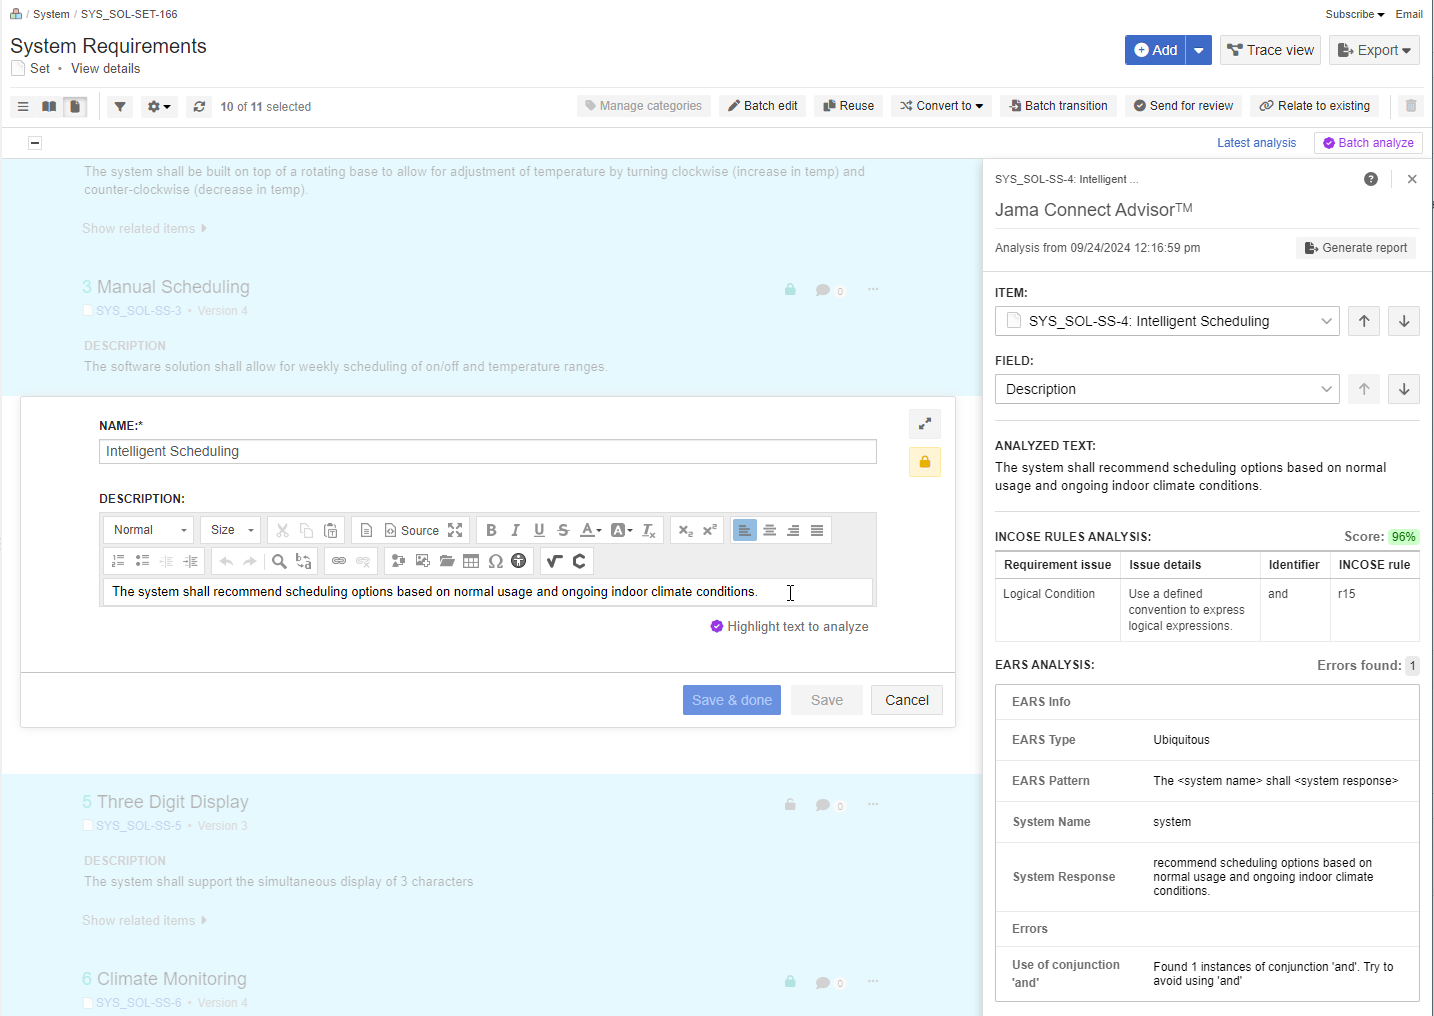1434x1016 pixels.
Task: Right align the description text
Action: click(x=793, y=530)
